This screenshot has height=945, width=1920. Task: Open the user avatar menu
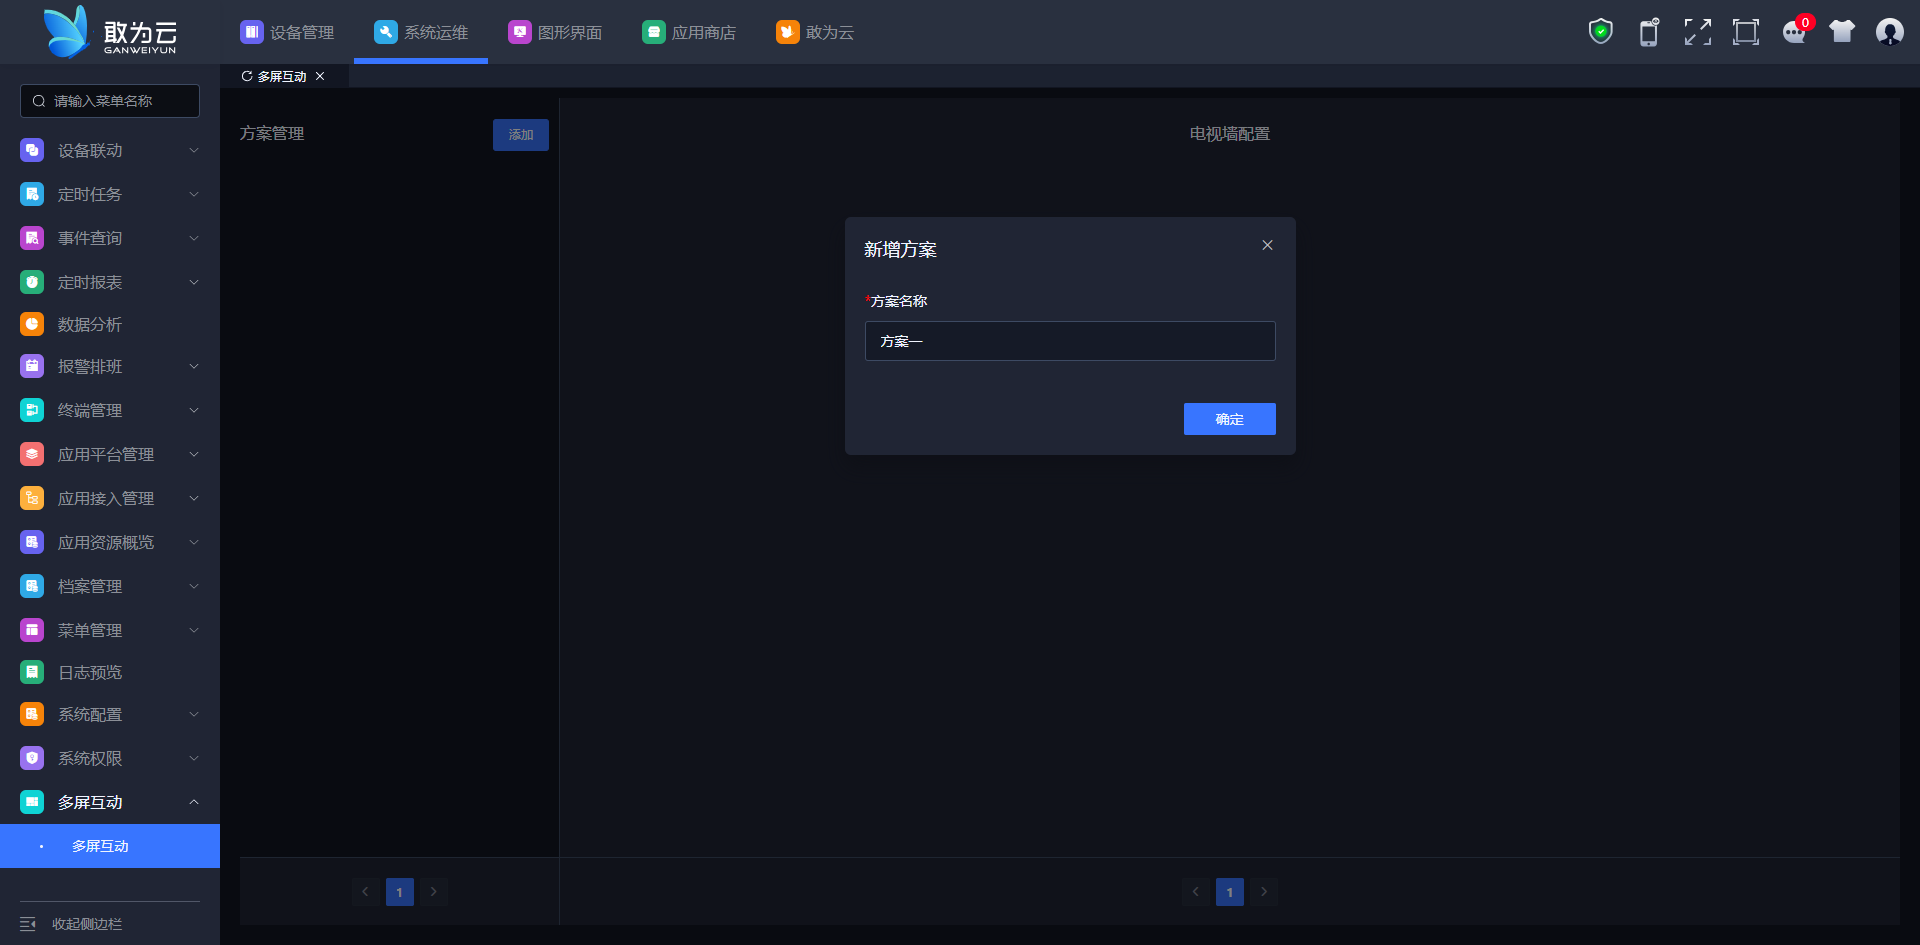point(1890,32)
